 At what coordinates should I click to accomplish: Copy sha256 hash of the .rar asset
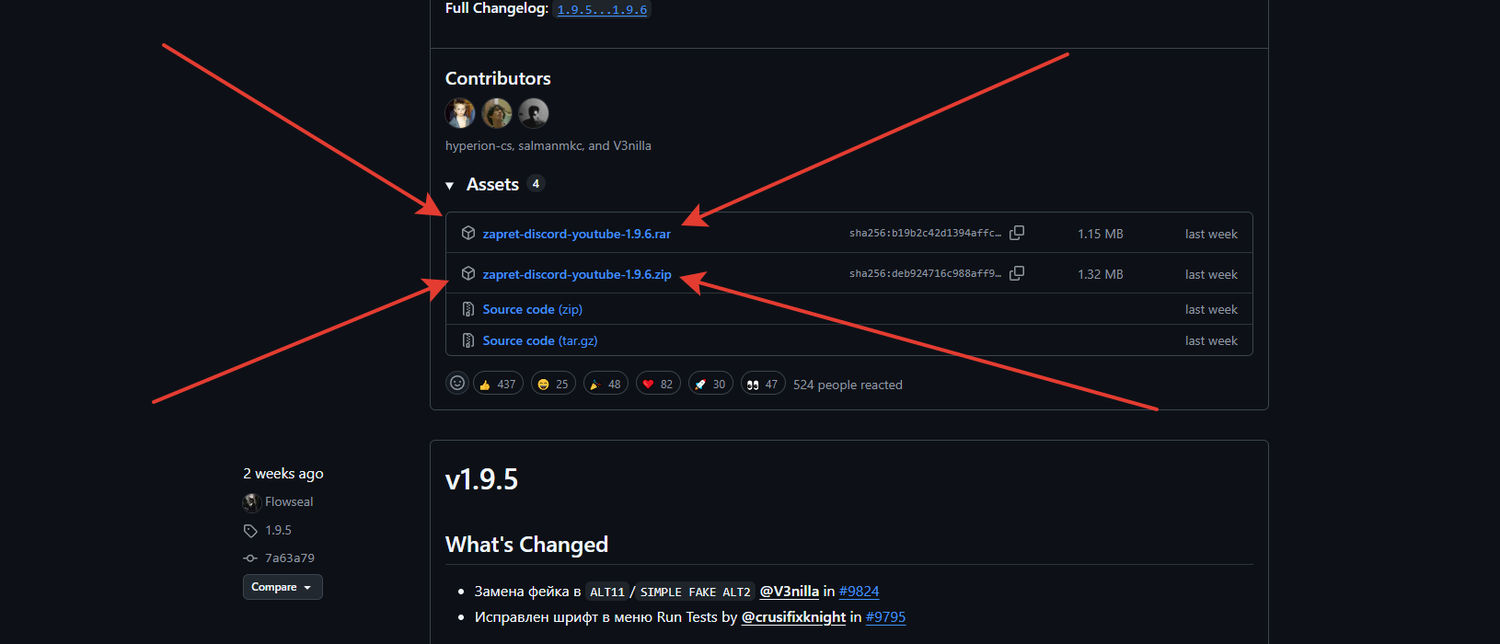[1017, 233]
